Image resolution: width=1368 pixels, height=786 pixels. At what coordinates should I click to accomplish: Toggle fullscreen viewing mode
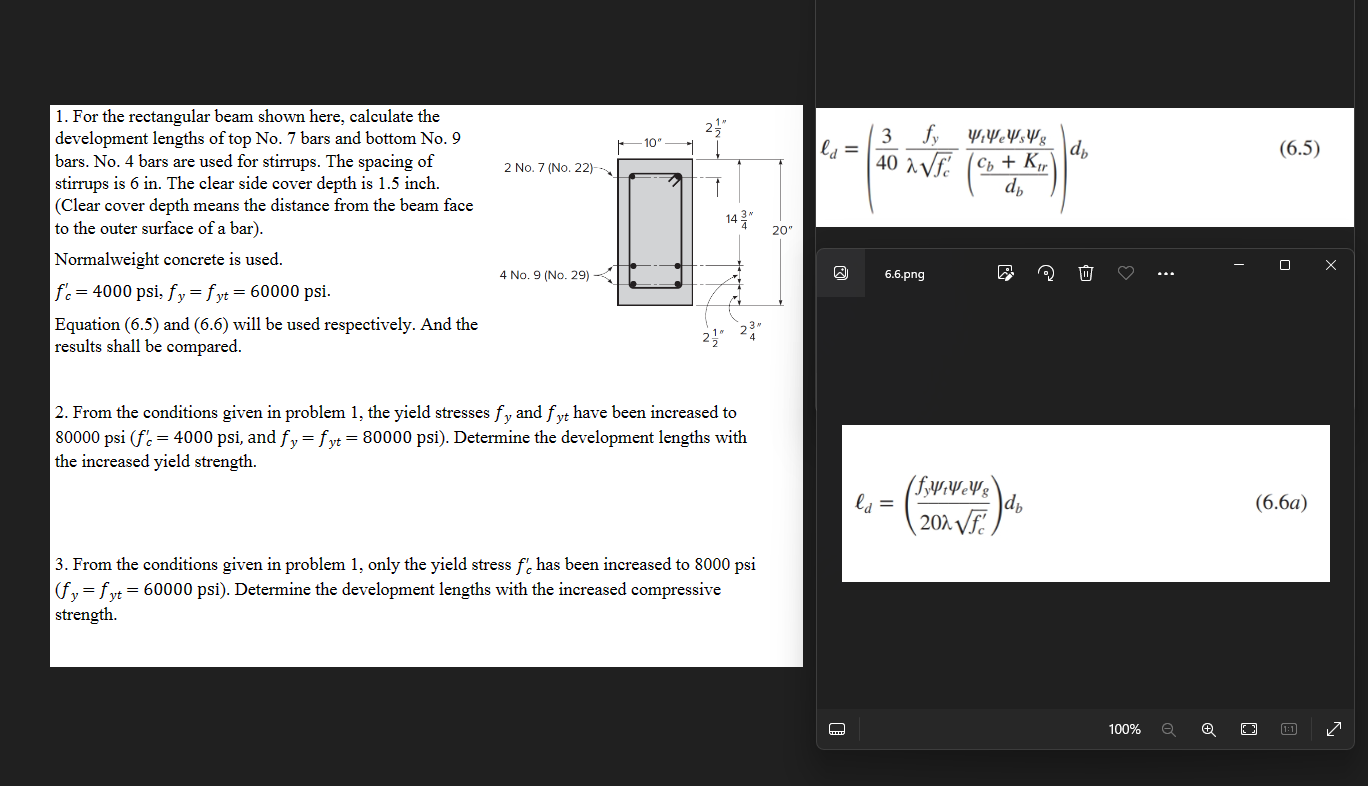coord(1333,729)
